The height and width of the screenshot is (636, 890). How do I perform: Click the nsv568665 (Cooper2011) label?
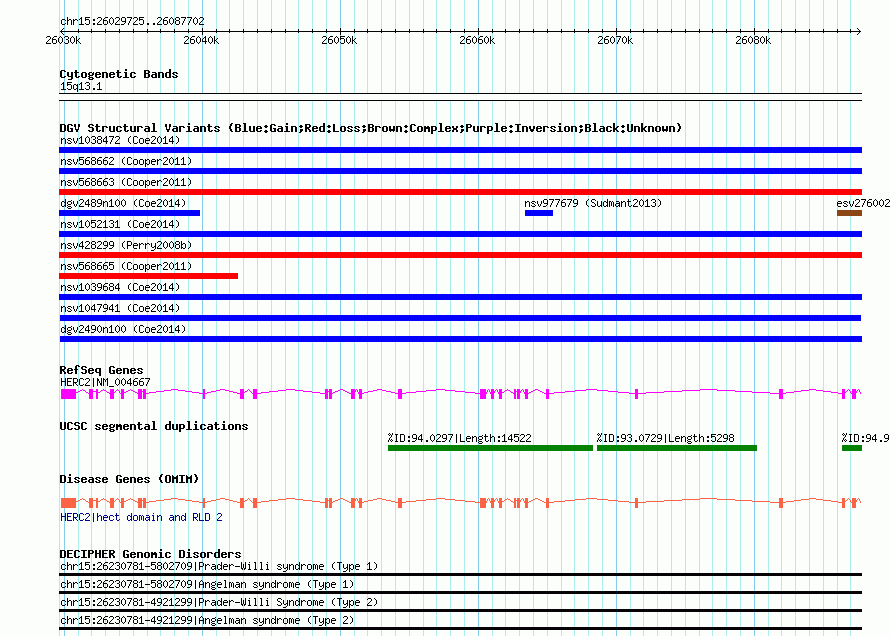click(126, 266)
